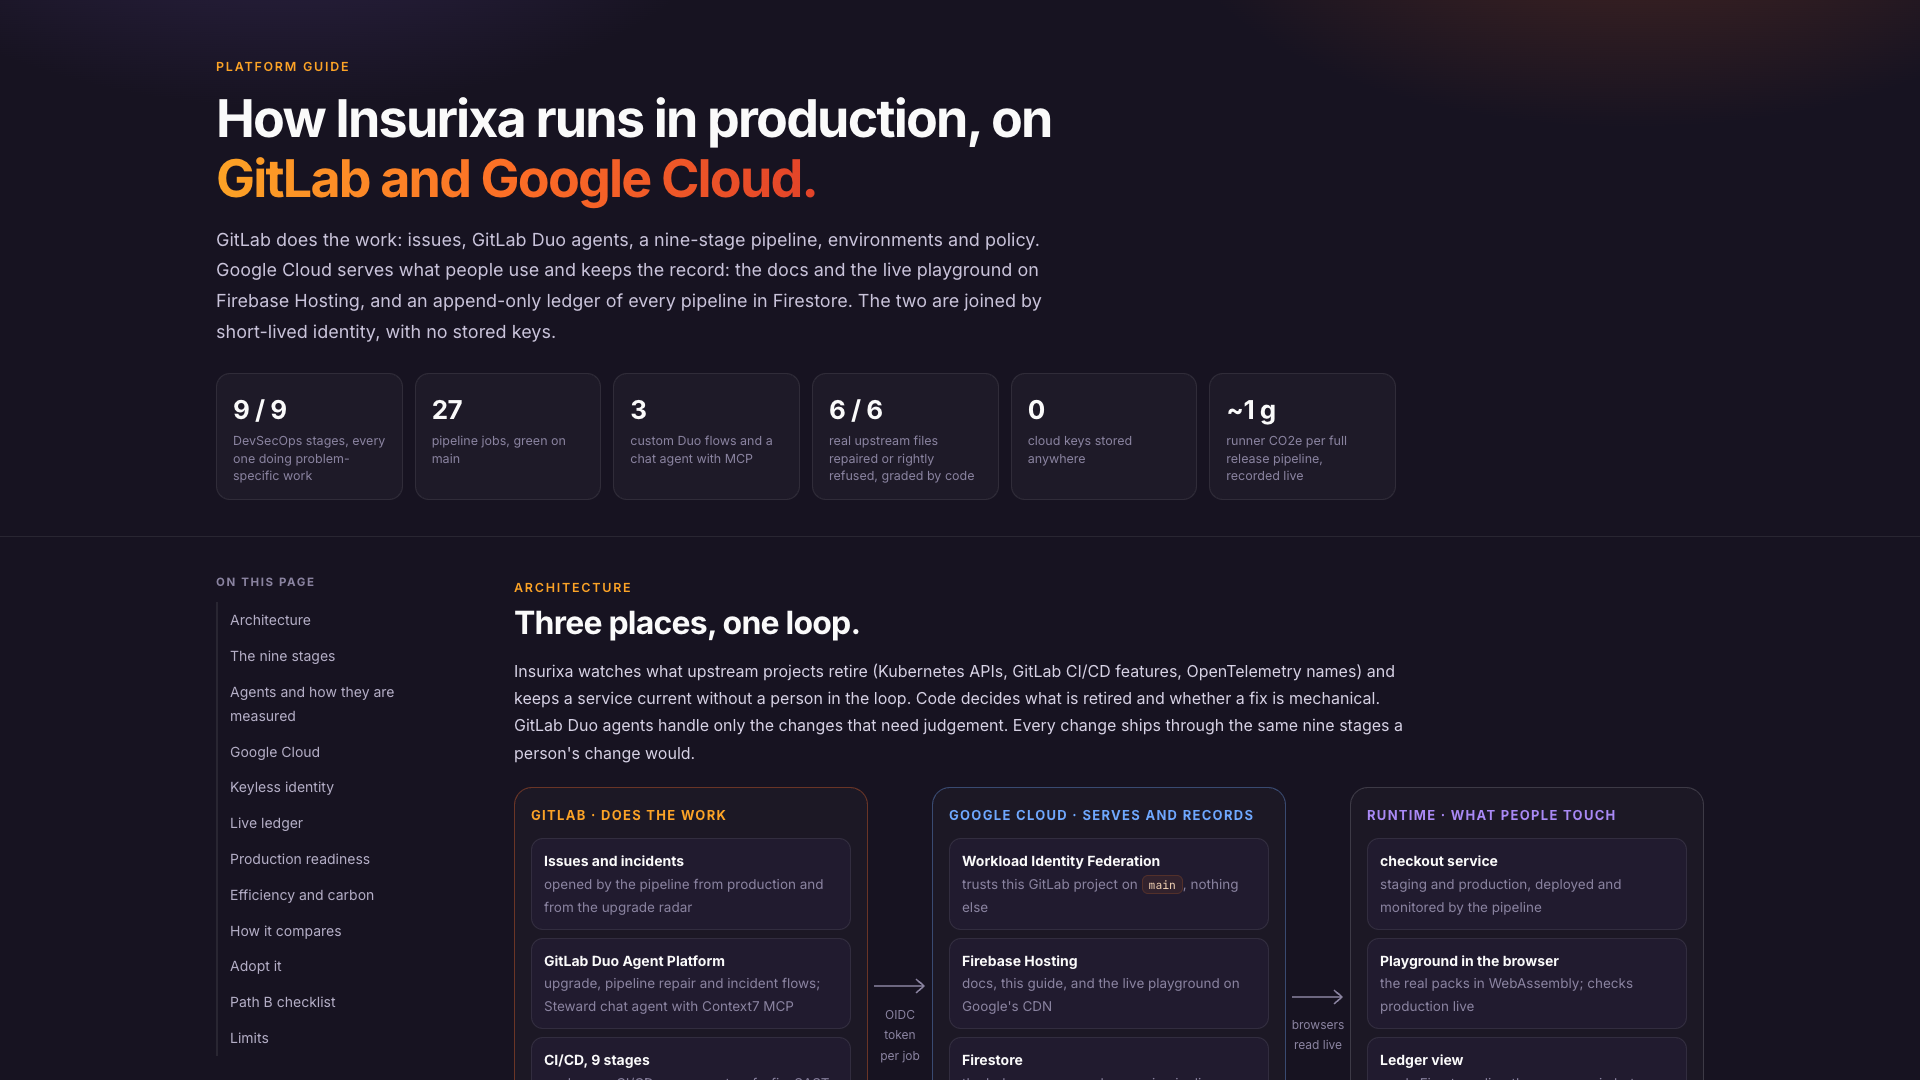Click the 'PLATFORM GUIDE' label
Viewport: 1920px width, 1080px height.
coord(283,67)
